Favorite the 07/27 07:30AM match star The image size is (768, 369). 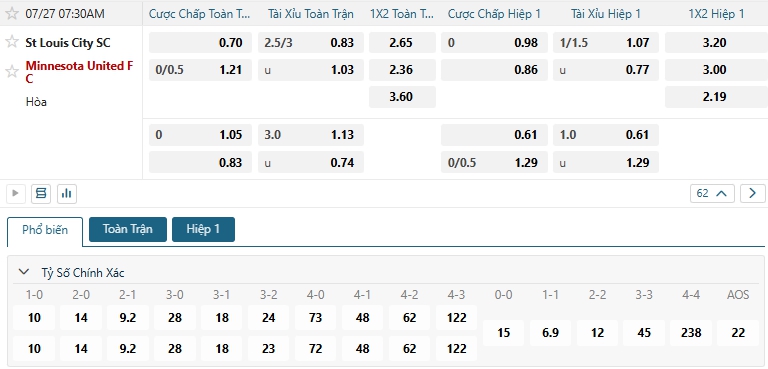point(12,13)
